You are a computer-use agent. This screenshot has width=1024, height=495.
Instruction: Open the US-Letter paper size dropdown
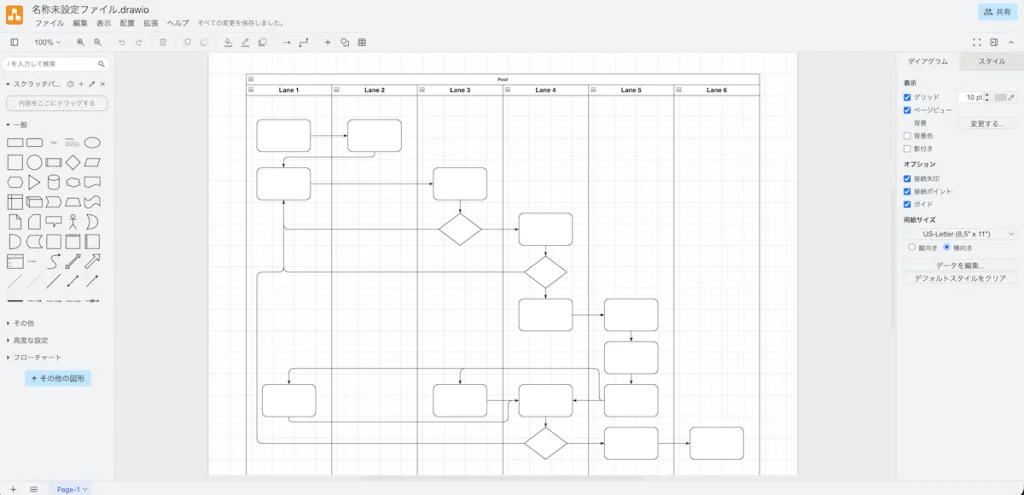pos(960,234)
